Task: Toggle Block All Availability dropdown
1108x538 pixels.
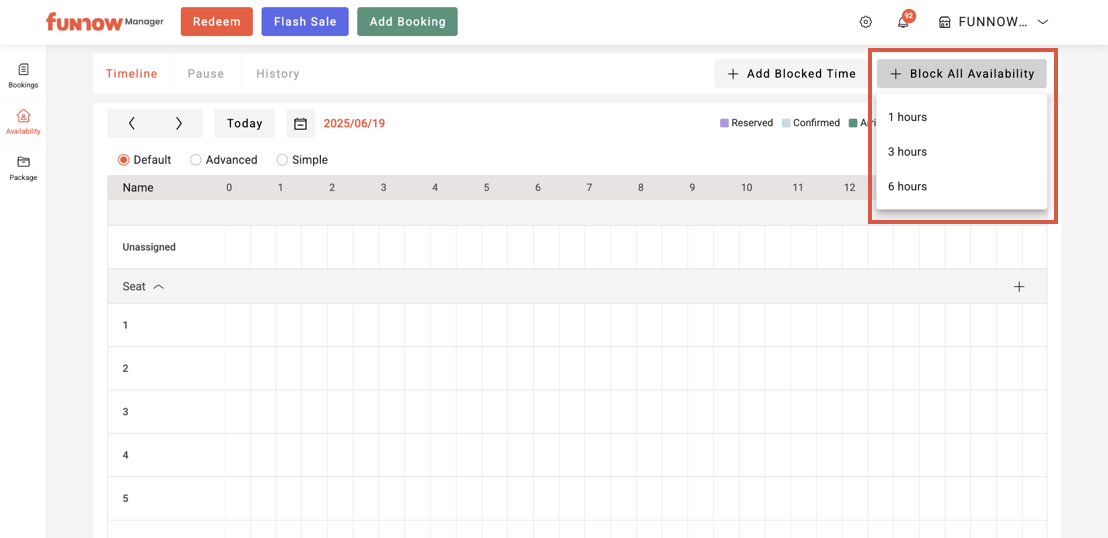Action: coord(962,74)
